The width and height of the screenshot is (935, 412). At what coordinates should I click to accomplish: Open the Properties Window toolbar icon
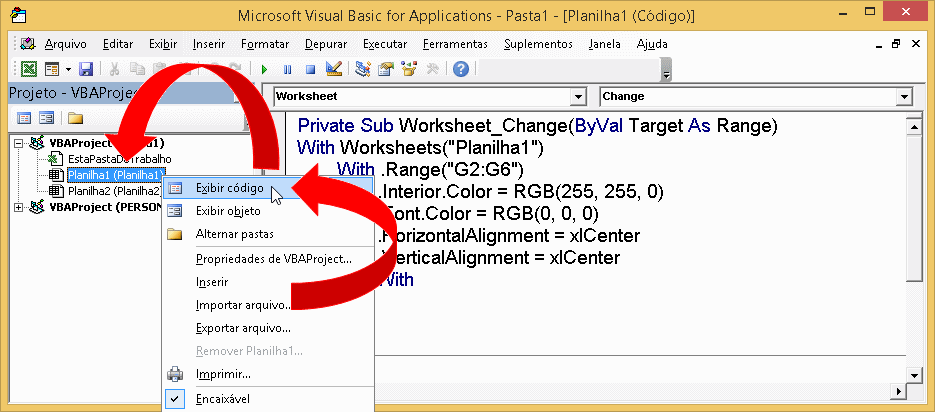386,69
